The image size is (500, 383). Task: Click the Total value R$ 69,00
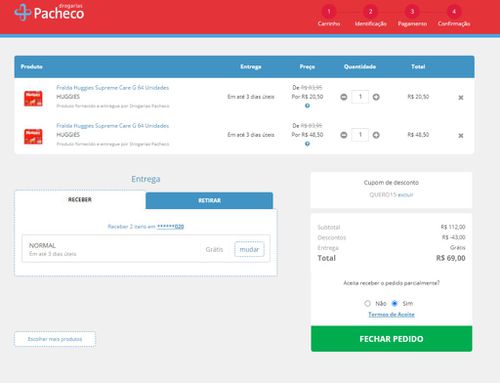click(x=451, y=258)
